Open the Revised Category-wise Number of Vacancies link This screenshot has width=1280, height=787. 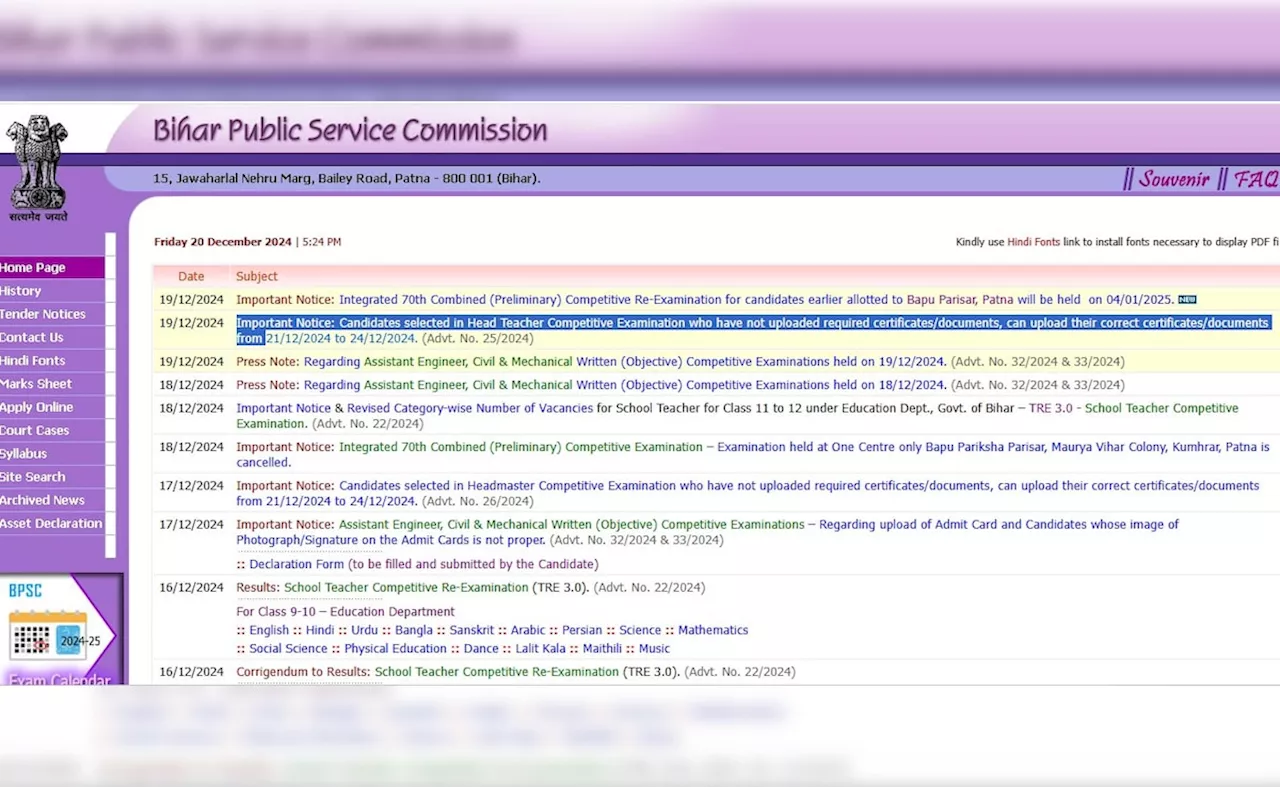[470, 408]
